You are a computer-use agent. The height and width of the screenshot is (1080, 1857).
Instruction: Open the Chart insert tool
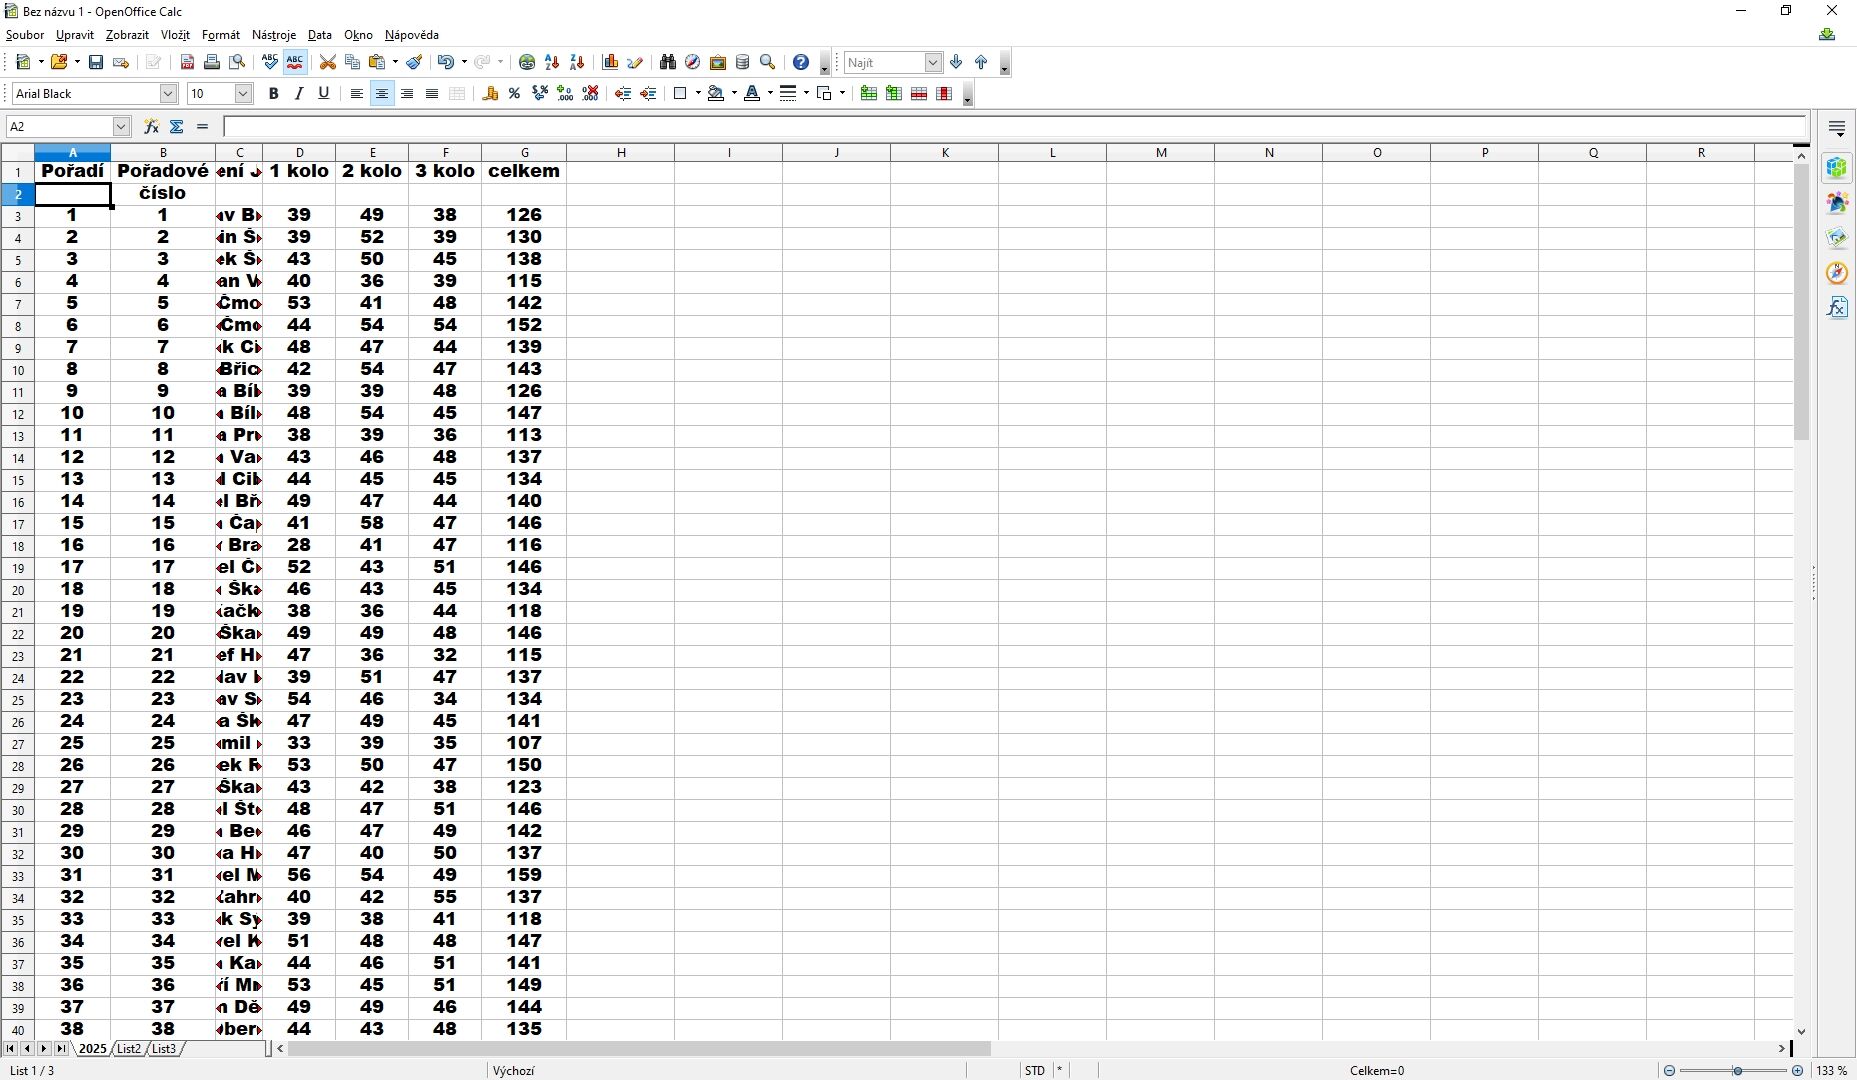pyautogui.click(x=610, y=62)
